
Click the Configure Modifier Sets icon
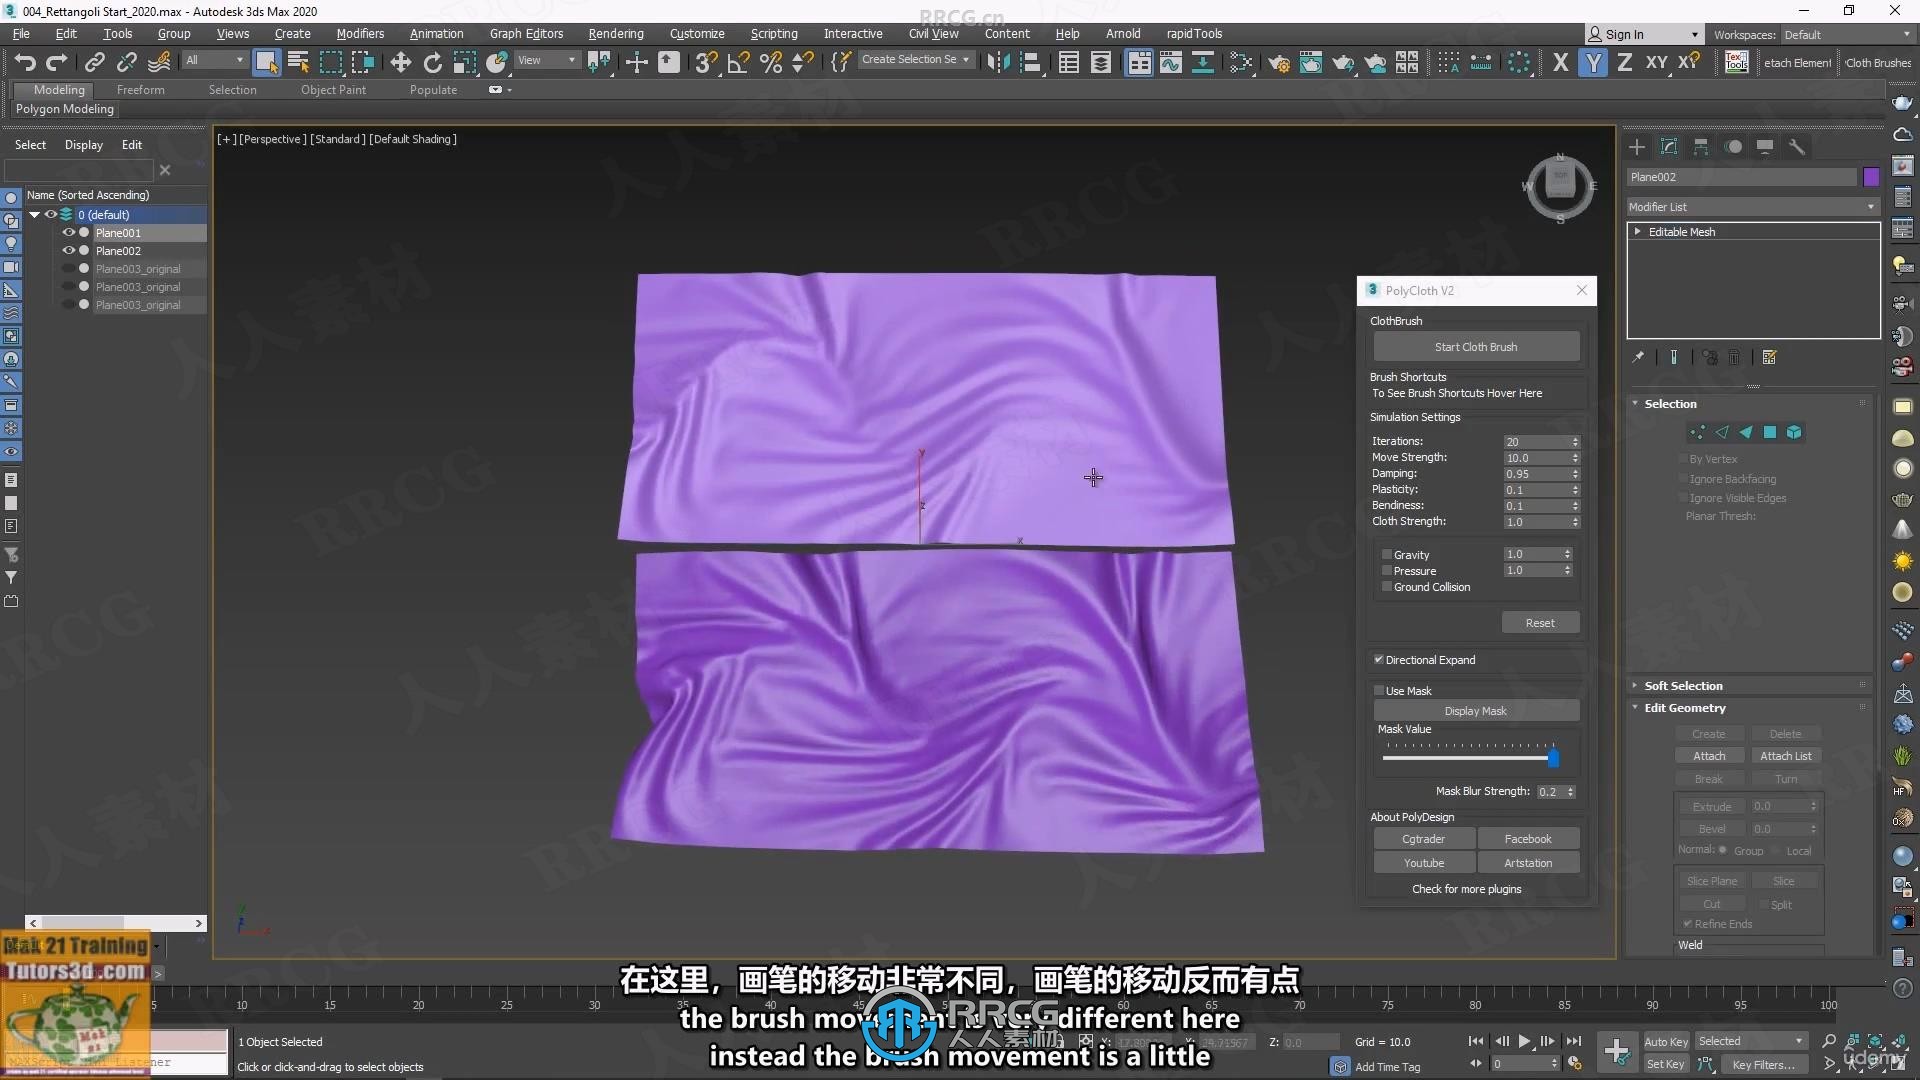(1769, 358)
